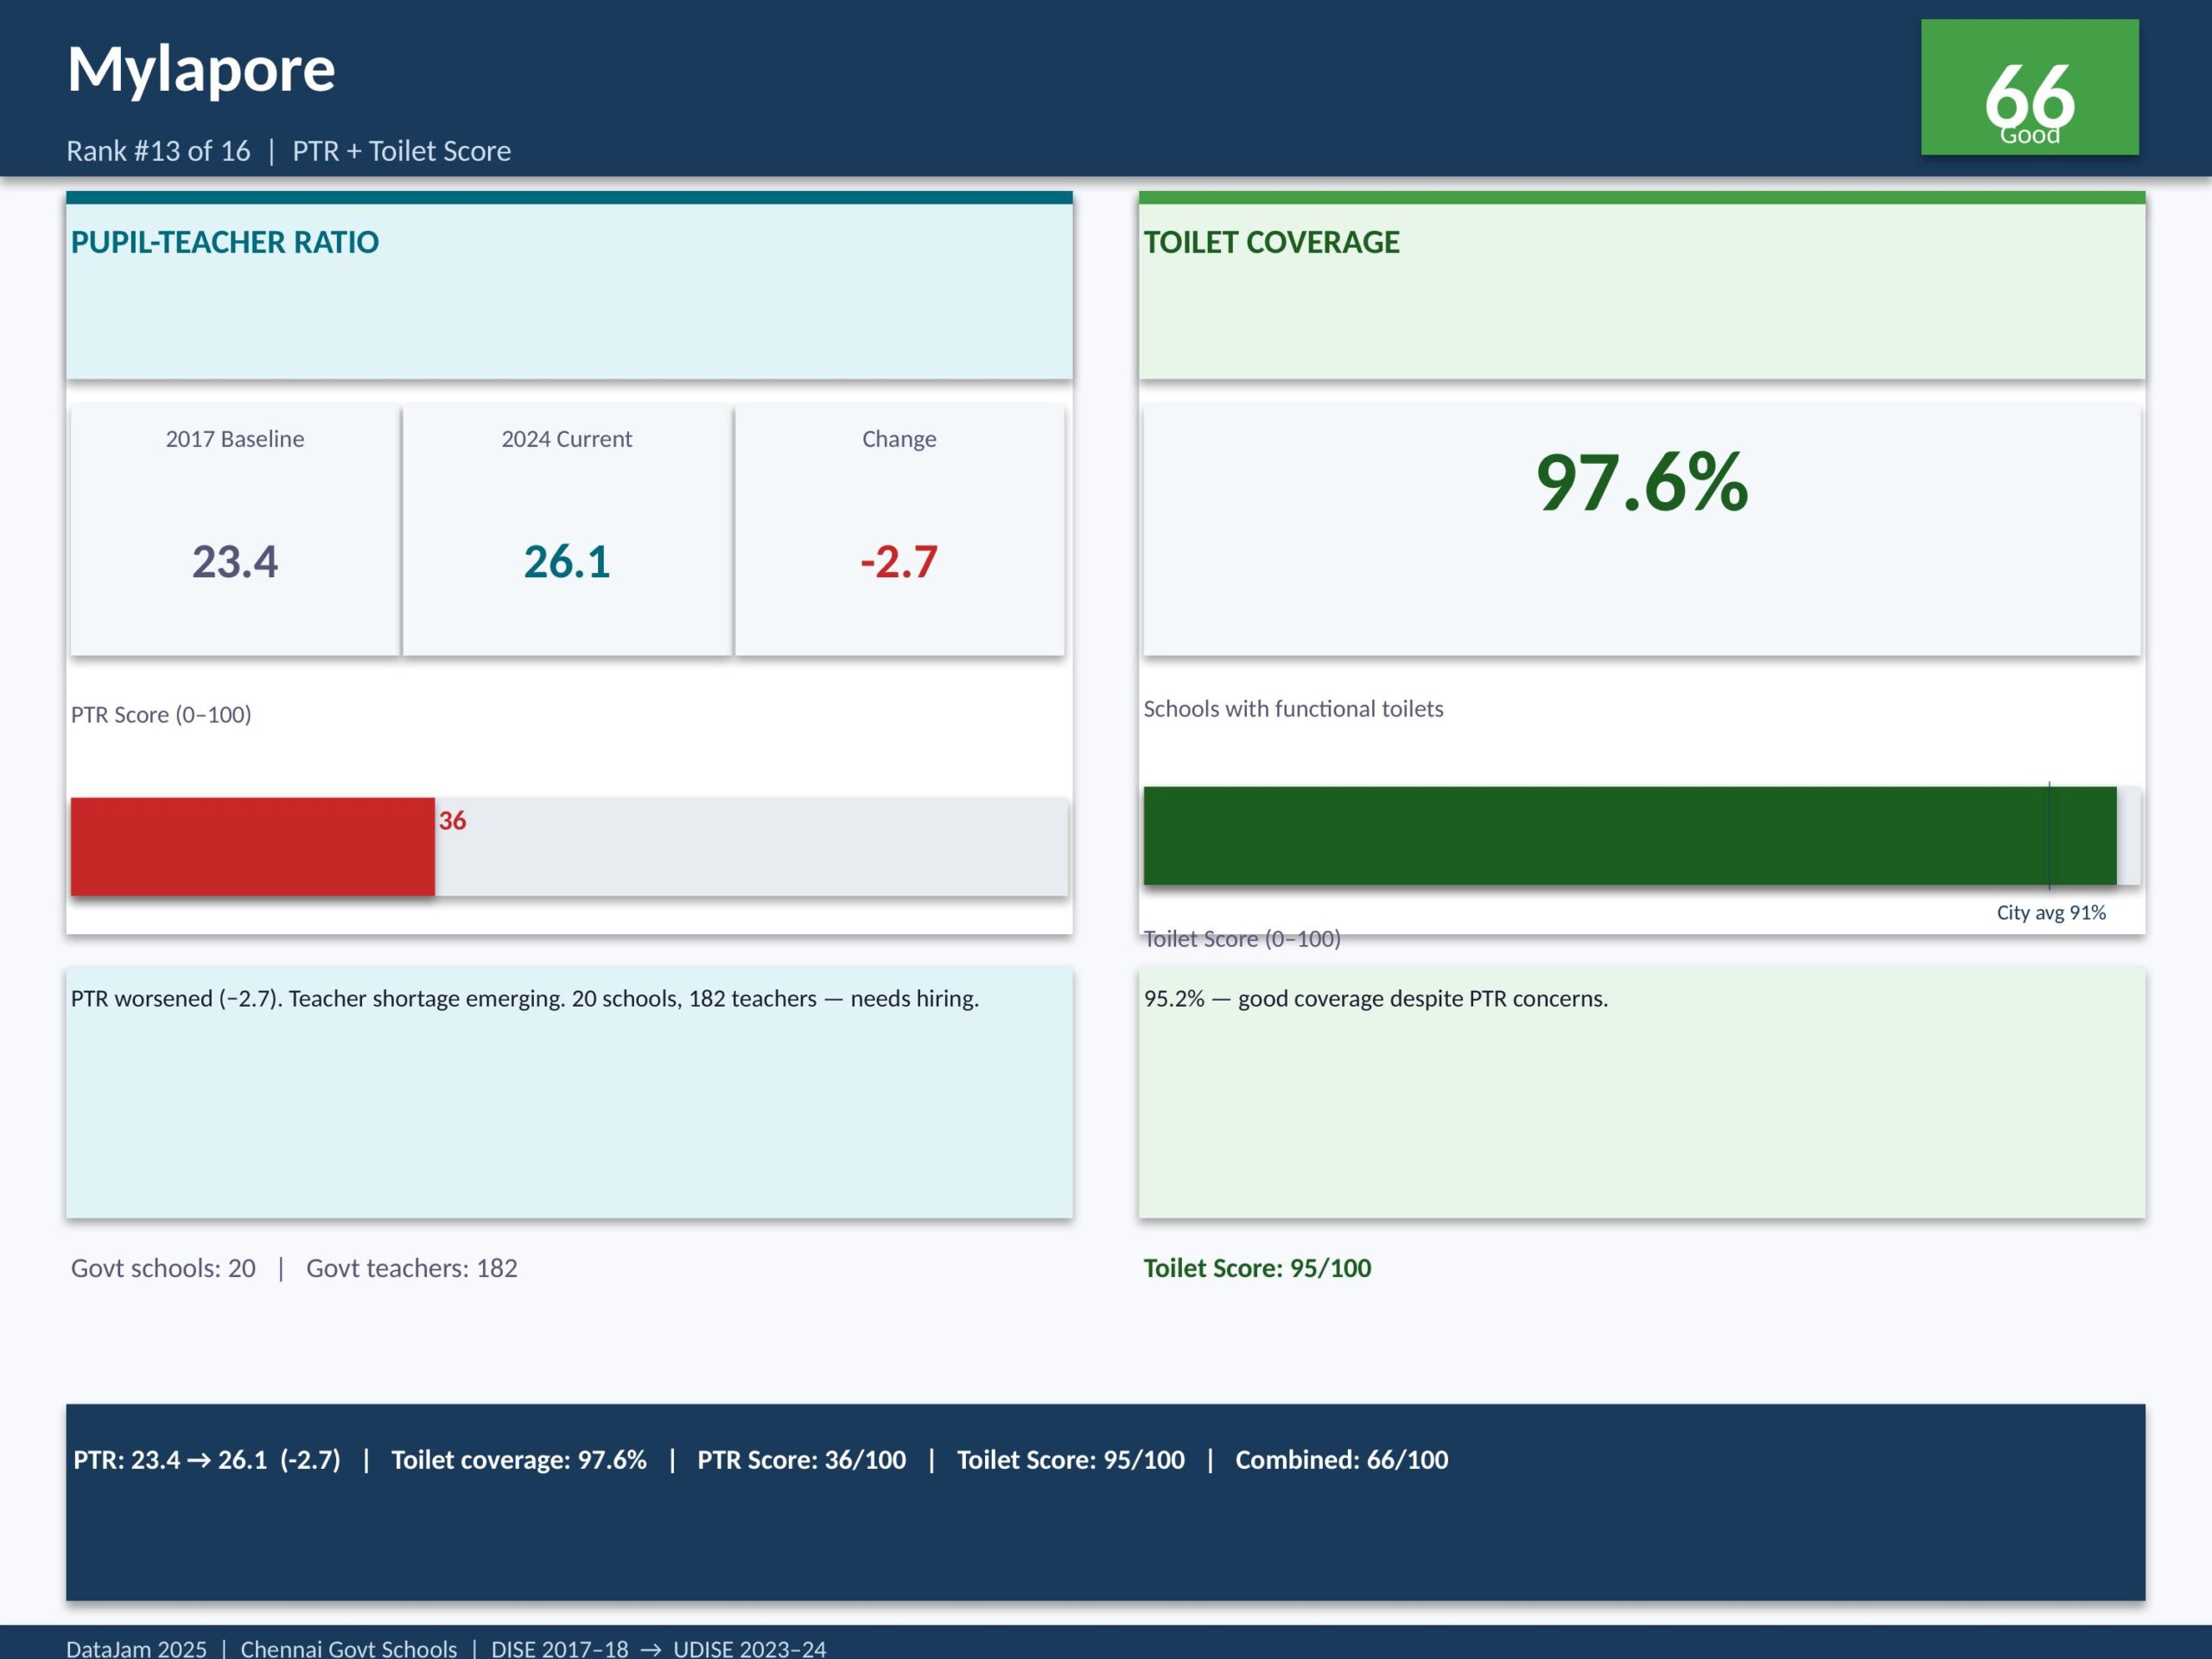
Task: Click the Rank #13 of 16 subtitle
Action: tap(158, 151)
